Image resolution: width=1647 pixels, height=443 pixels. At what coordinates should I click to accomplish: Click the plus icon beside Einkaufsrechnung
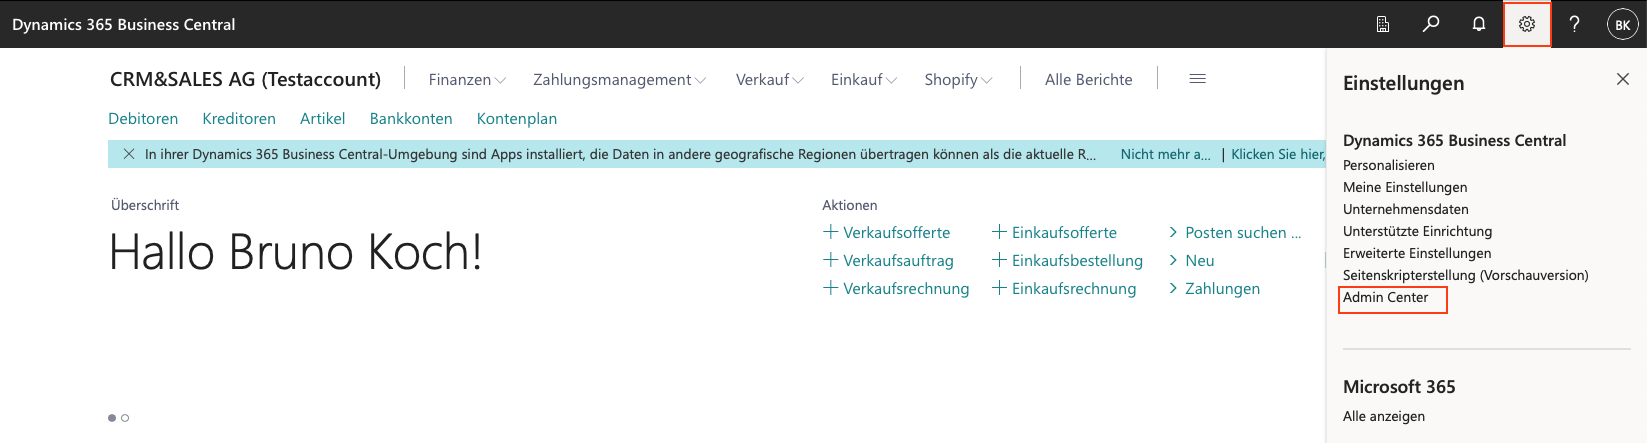(999, 288)
